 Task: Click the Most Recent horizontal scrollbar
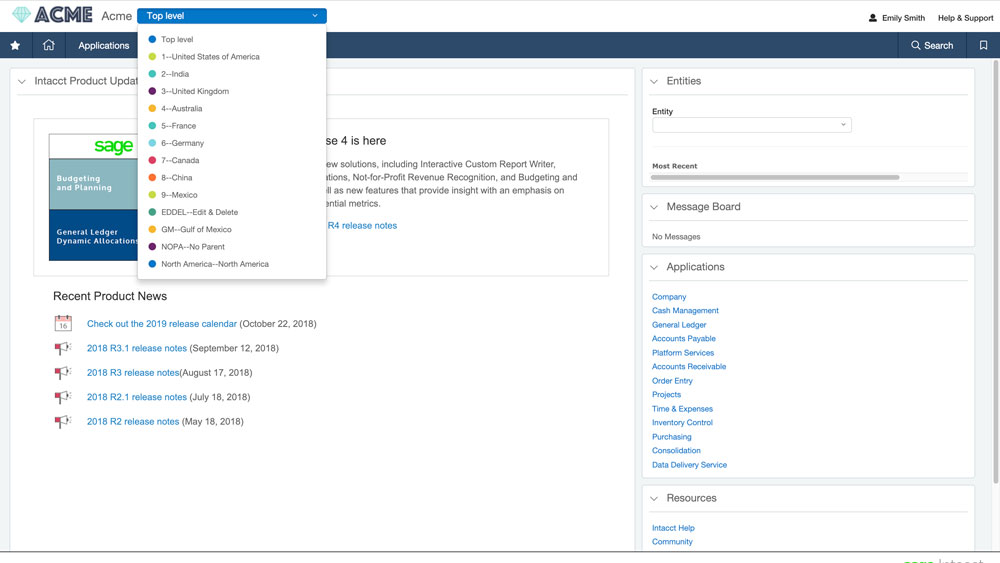[x=775, y=177]
